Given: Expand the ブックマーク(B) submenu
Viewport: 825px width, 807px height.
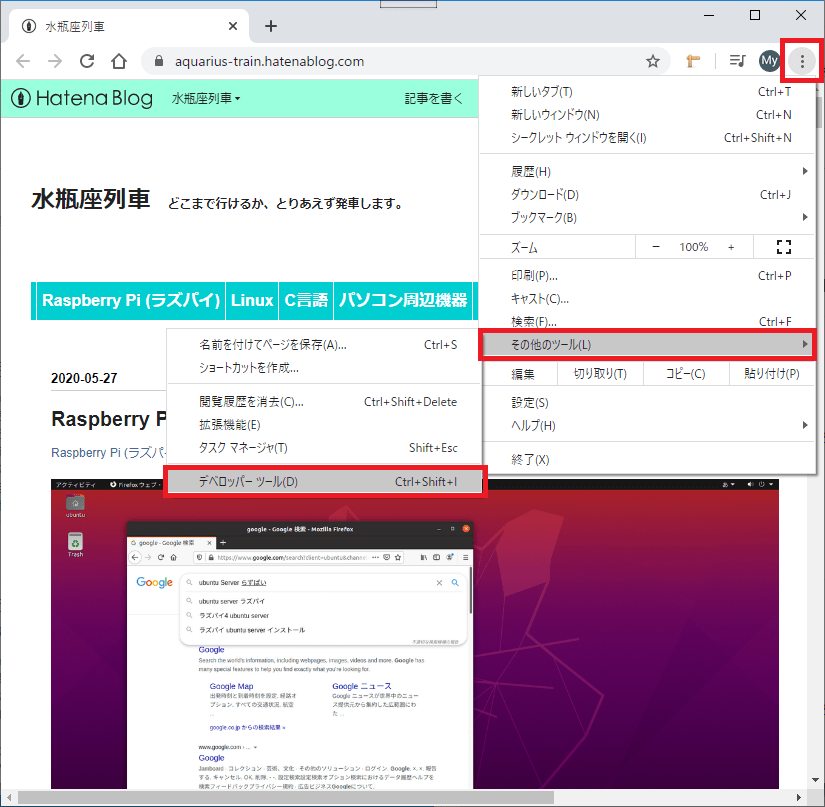Looking at the screenshot, I should (x=648, y=217).
